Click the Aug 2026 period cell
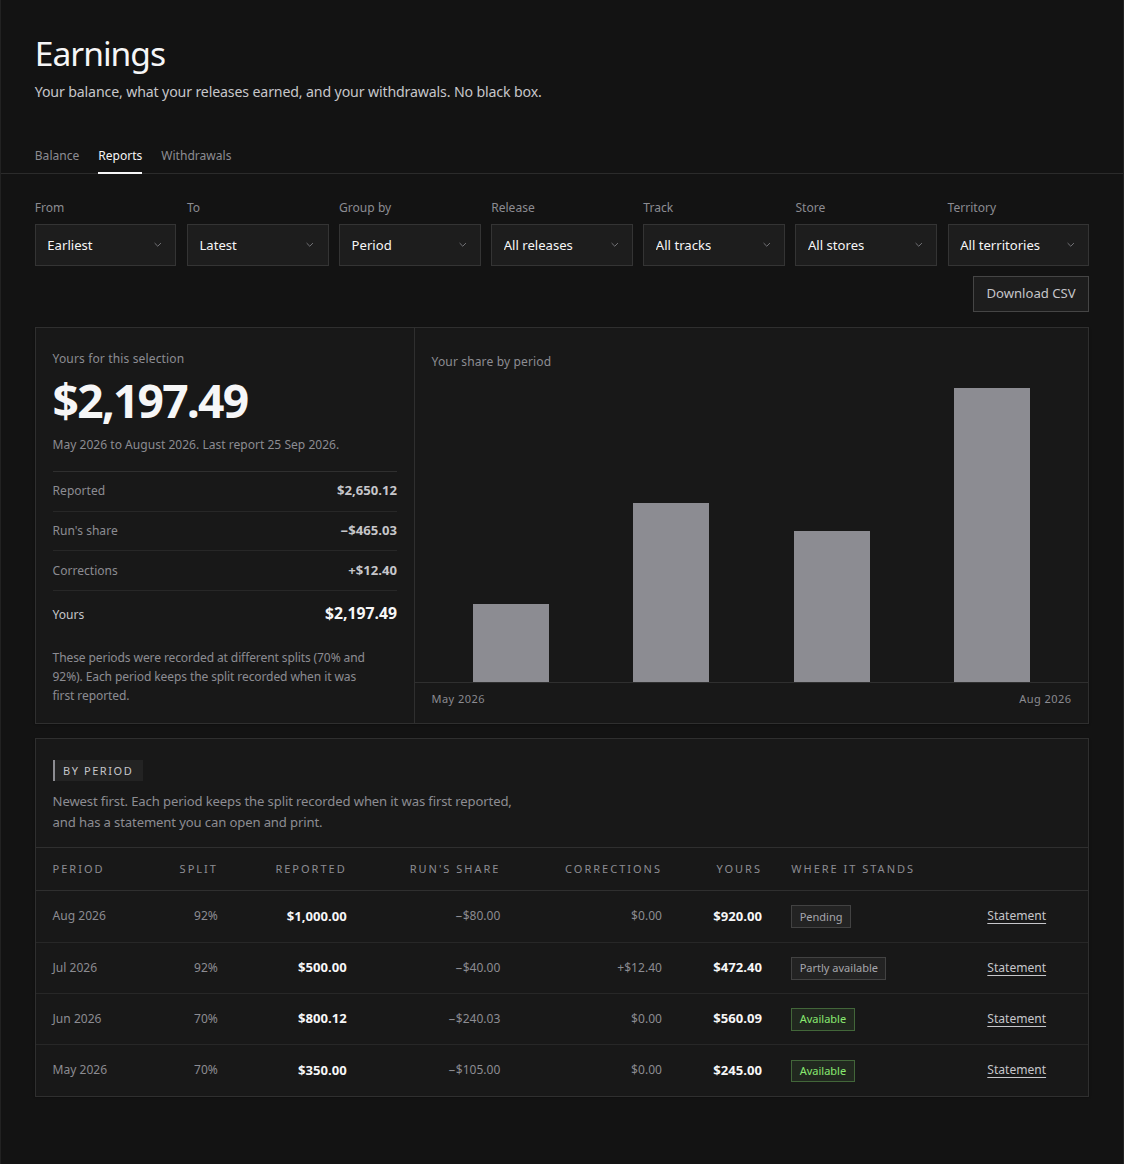This screenshot has height=1164, width=1124. pos(79,916)
